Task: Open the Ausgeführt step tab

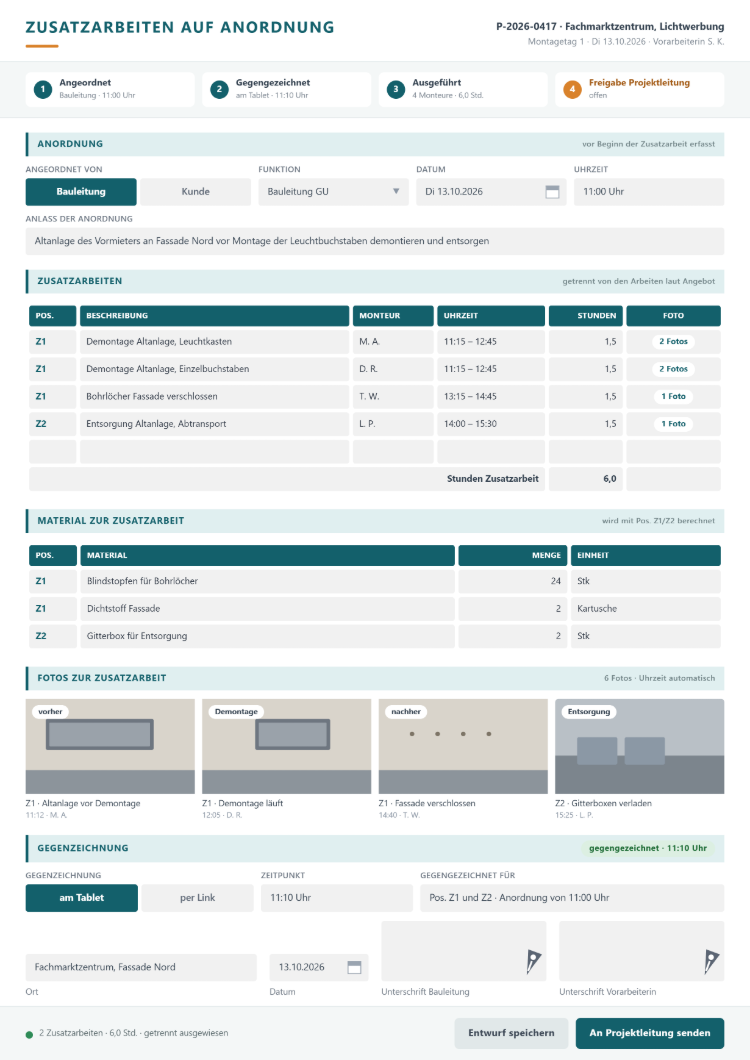Action: [x=463, y=89]
